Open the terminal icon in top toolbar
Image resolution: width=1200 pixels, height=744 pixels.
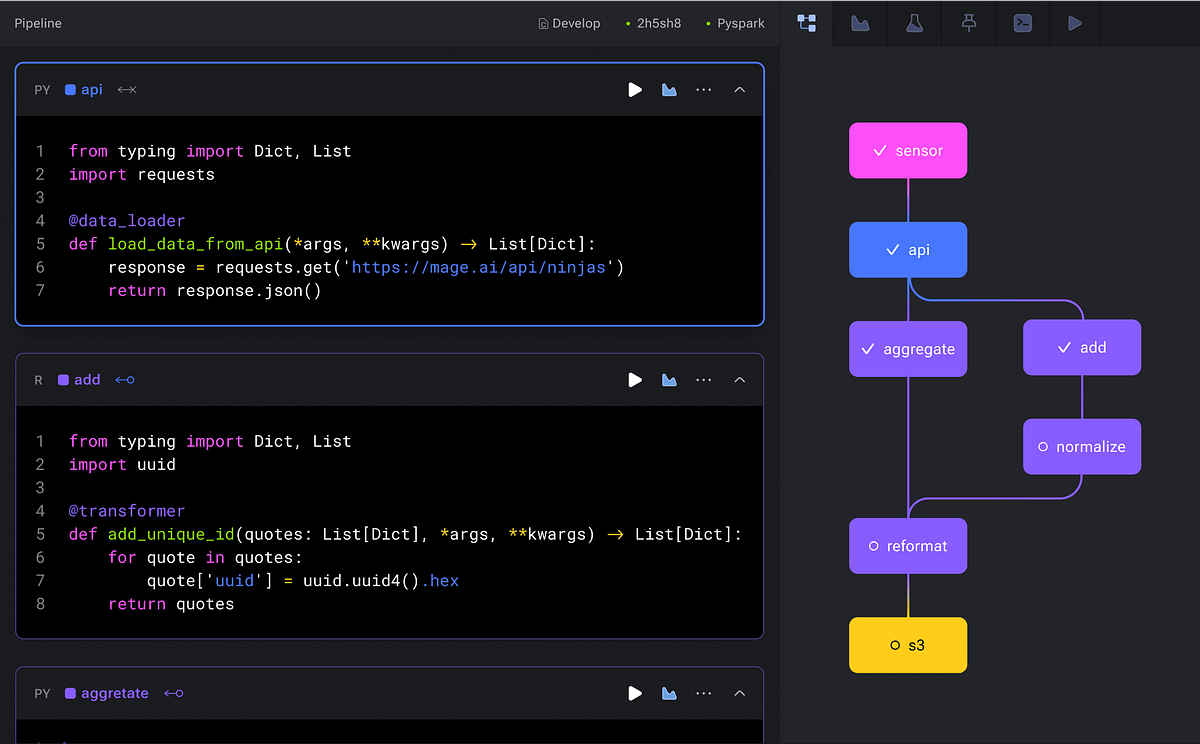1022,22
